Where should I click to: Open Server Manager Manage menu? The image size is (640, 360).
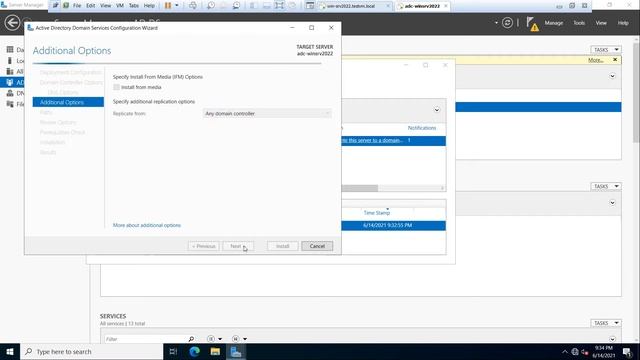click(553, 23)
